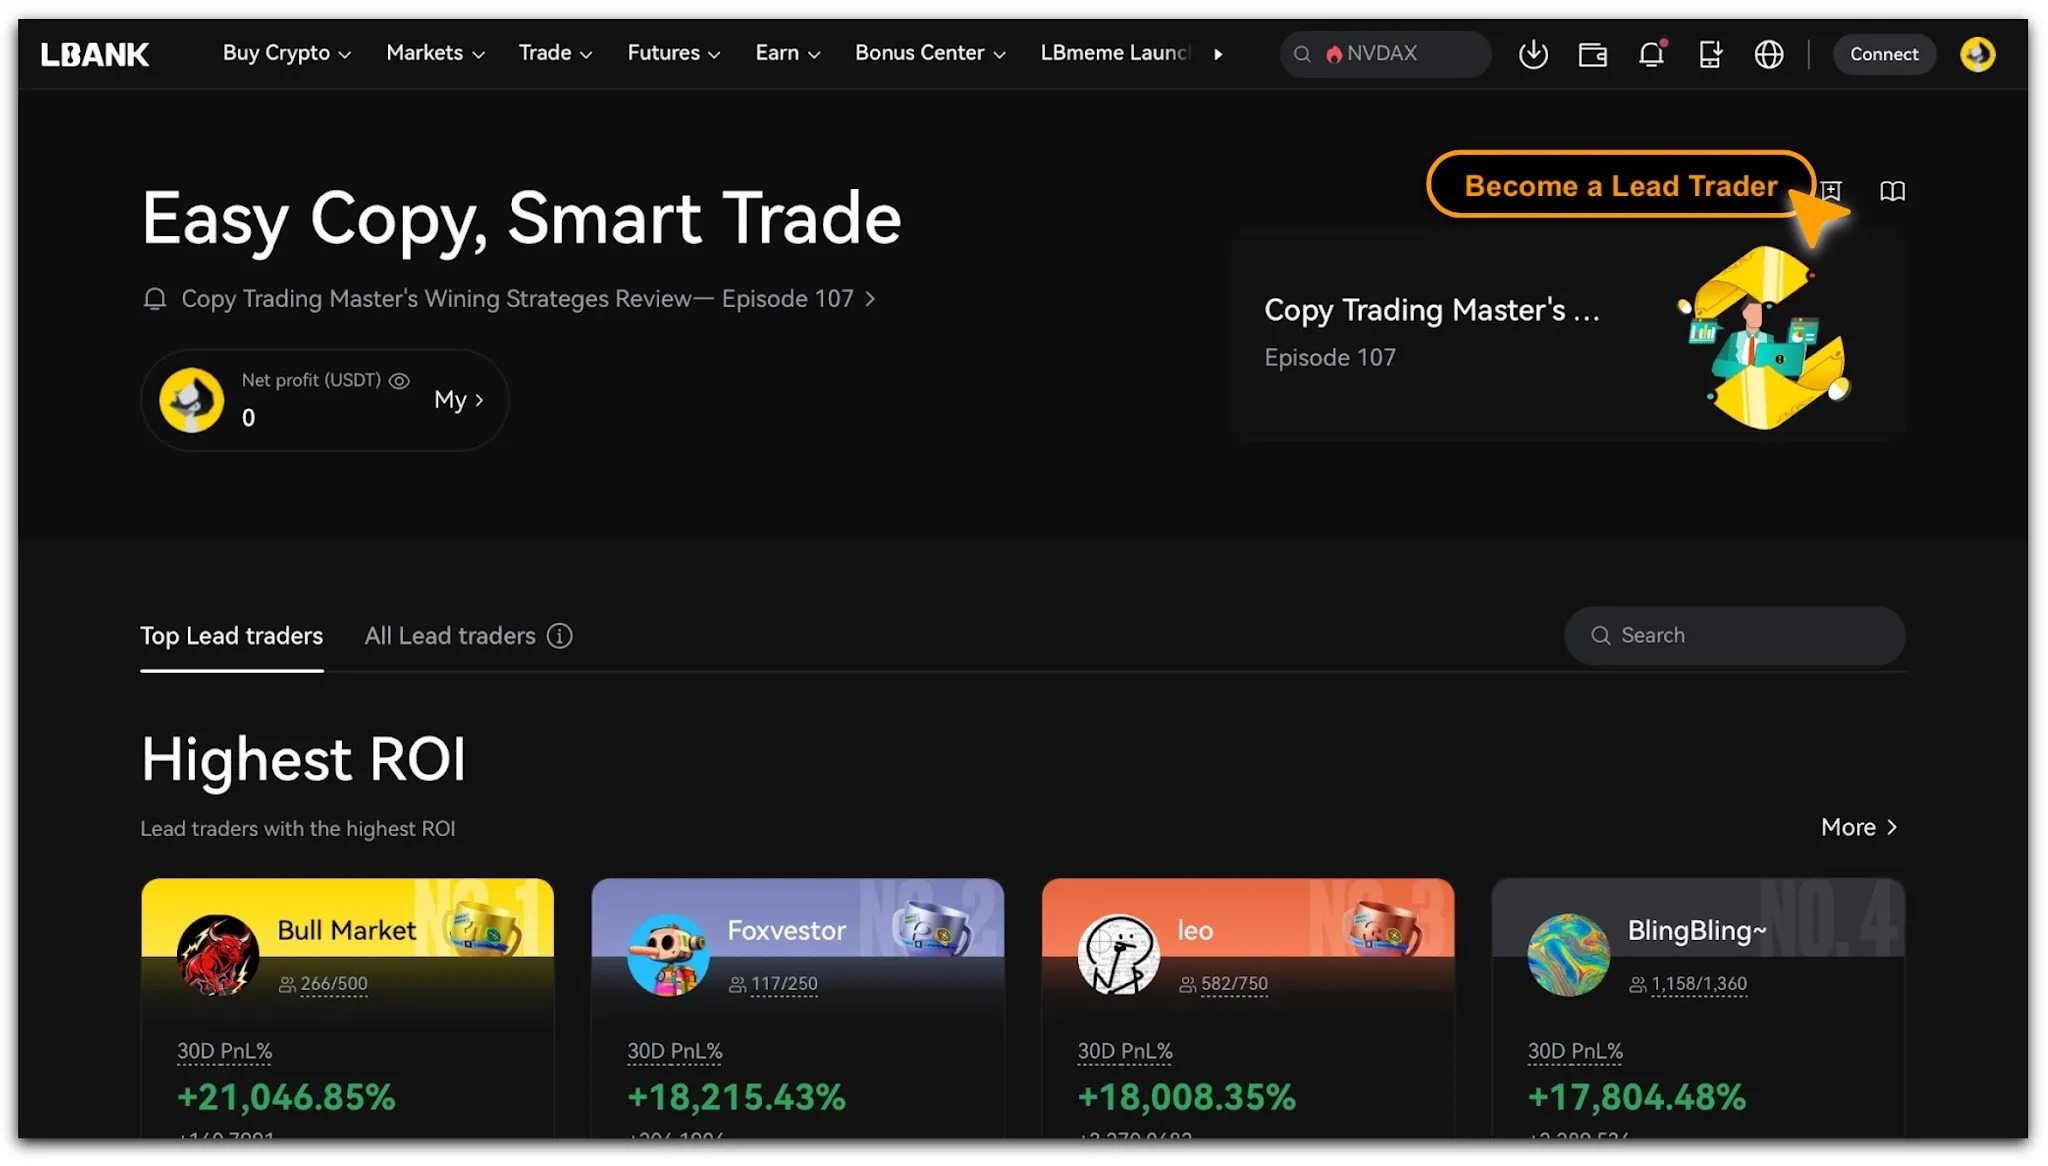This screenshot has height=1166, width=2048.
Task: Expand the Markets menu
Action: point(435,53)
